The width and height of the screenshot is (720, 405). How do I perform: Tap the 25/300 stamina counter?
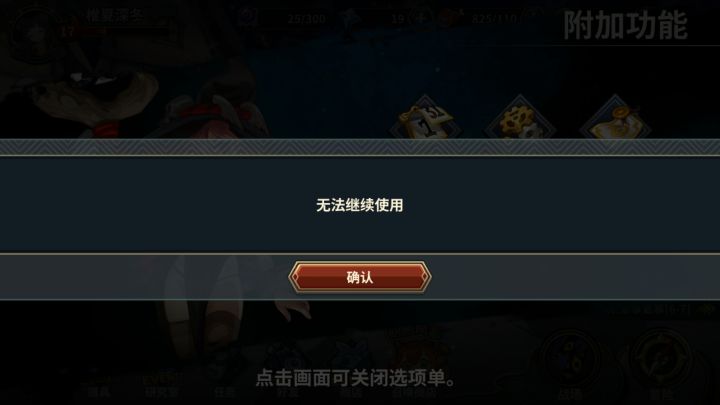point(307,19)
